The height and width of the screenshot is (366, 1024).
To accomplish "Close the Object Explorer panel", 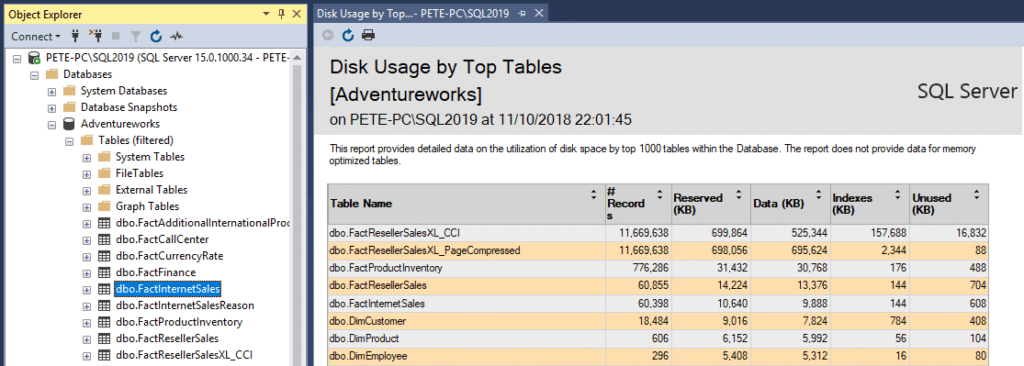I will point(296,13).
